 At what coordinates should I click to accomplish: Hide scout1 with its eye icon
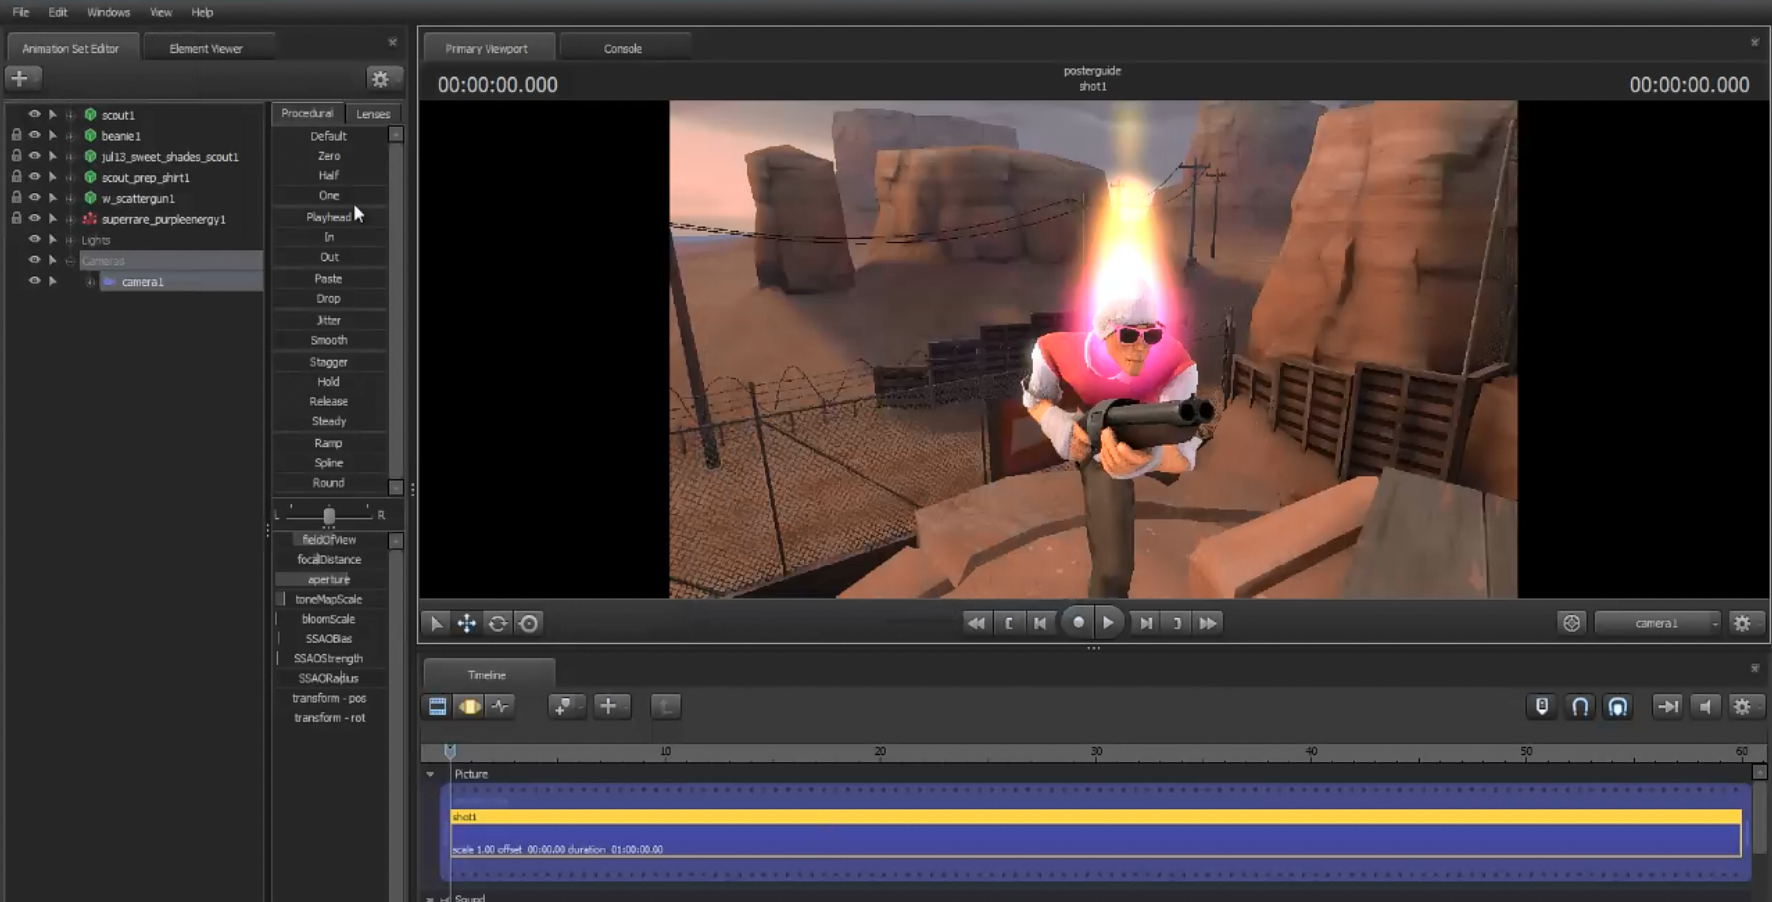[34, 114]
